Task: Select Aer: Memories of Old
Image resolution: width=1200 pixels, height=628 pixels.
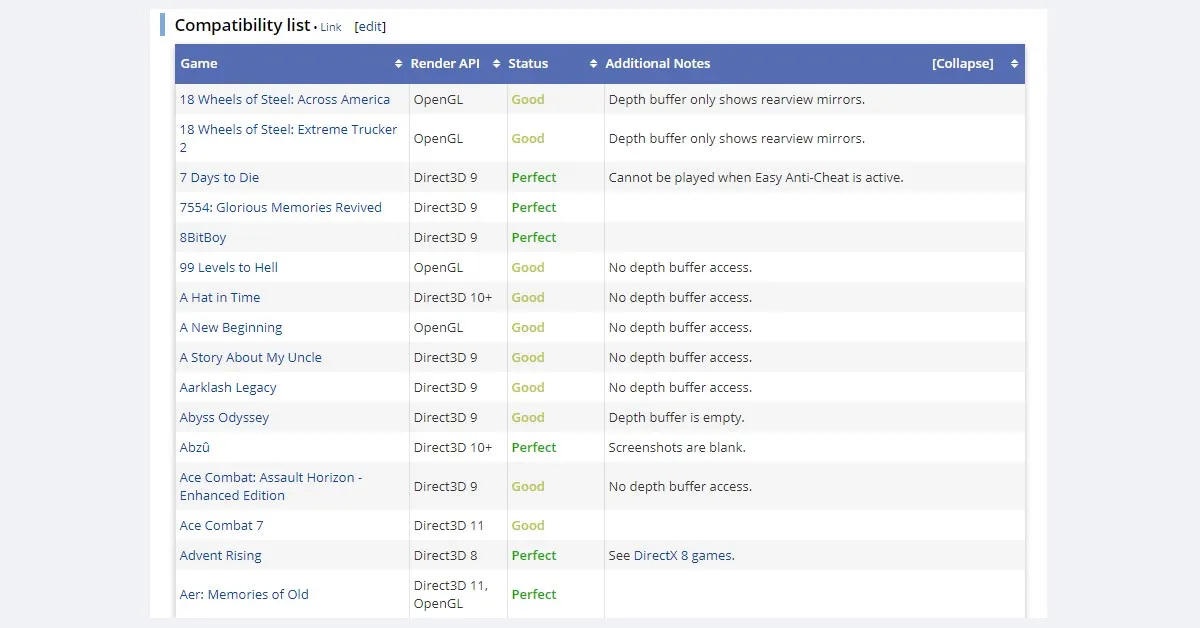Action: pyautogui.click(x=243, y=593)
